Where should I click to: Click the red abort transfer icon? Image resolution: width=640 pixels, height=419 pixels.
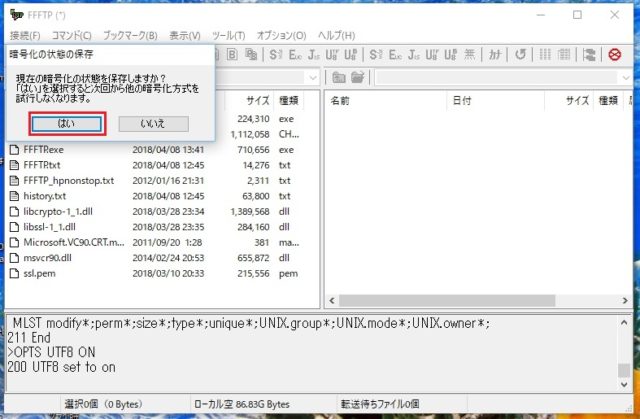pyautogui.click(x=615, y=55)
